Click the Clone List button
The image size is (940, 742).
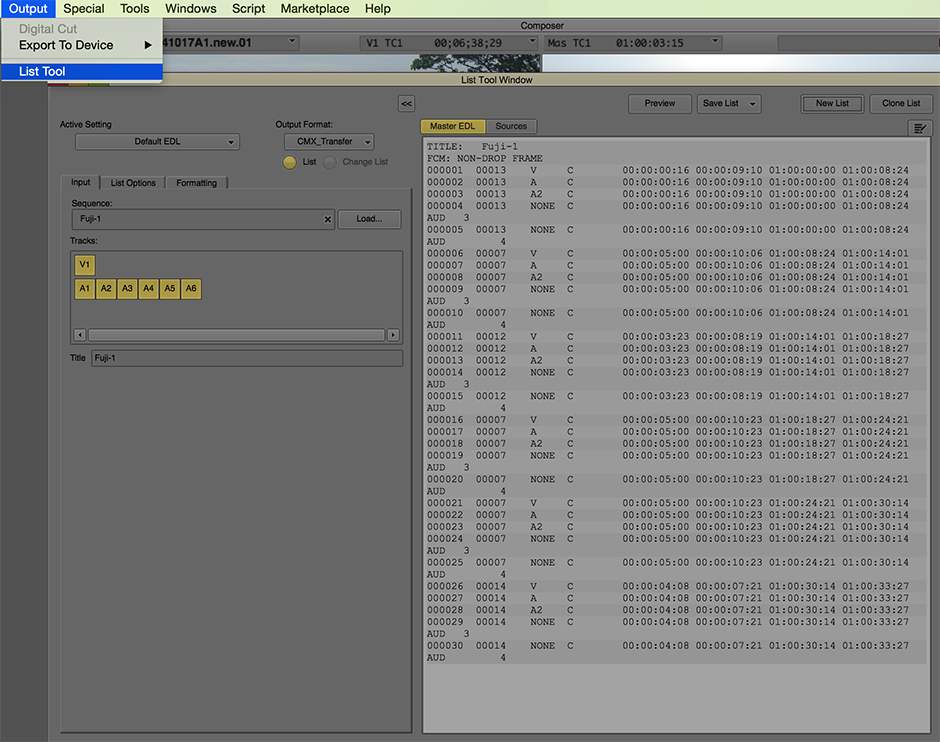coord(900,104)
